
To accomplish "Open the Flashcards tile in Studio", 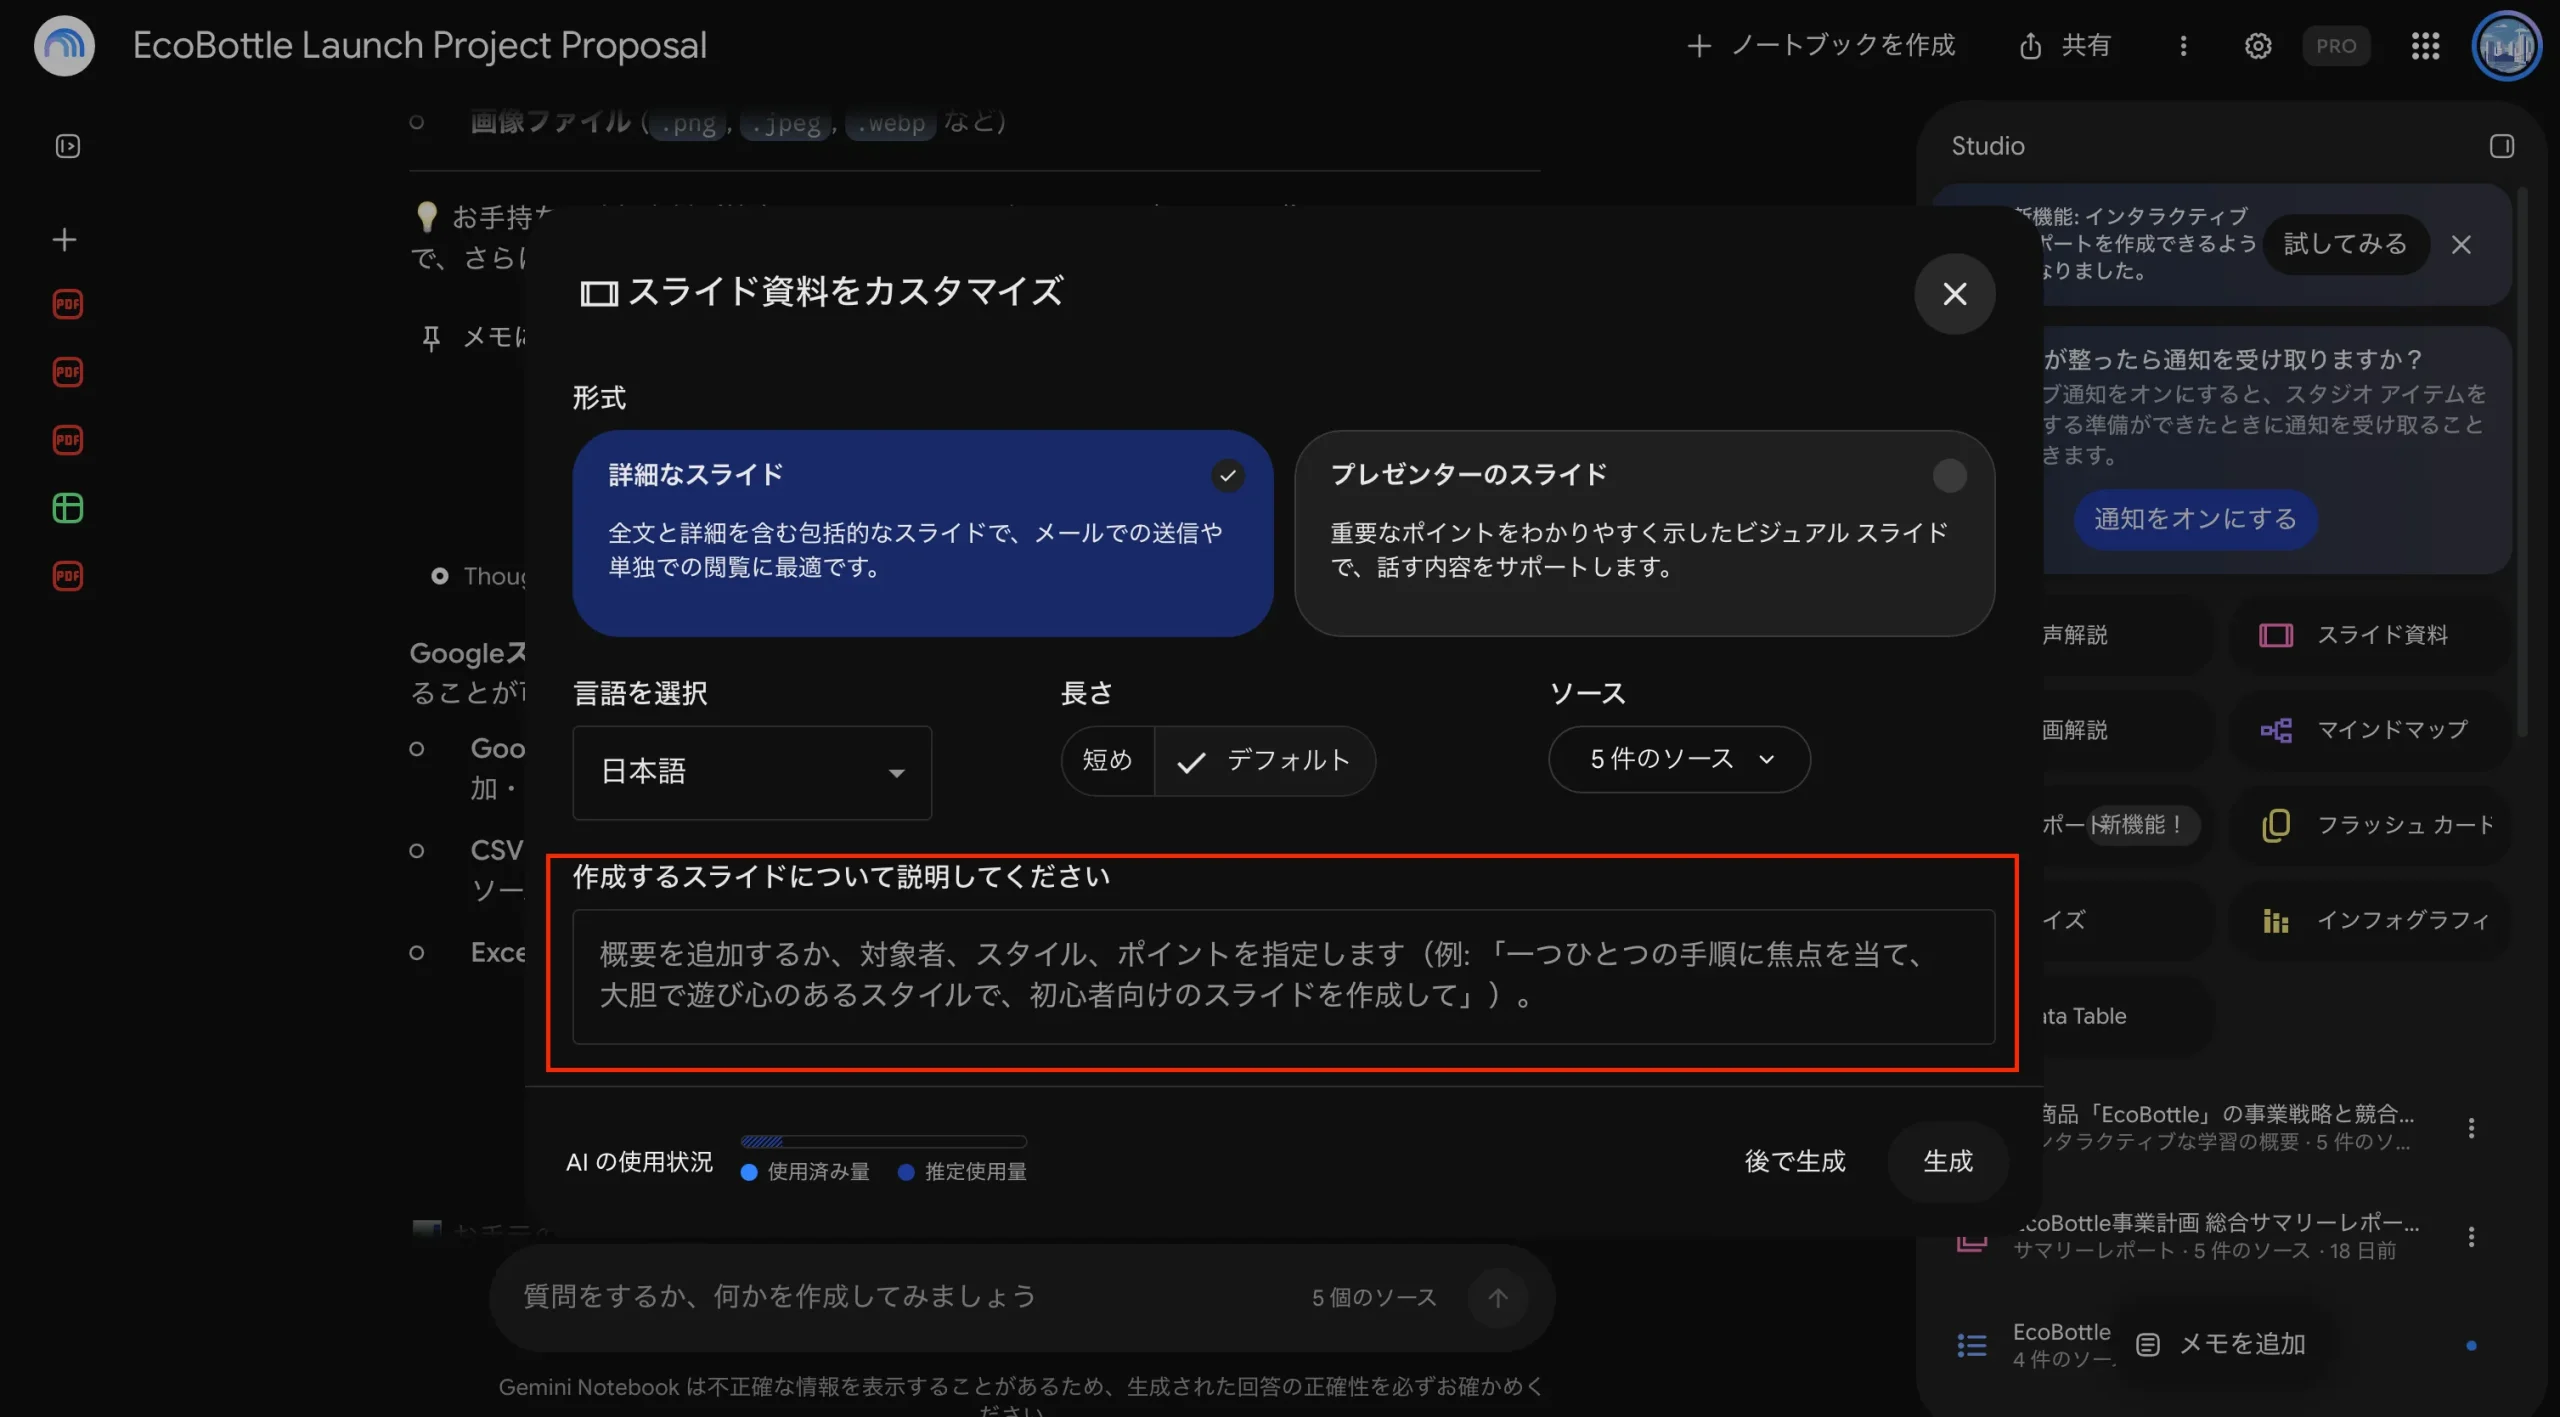I will (2368, 825).
